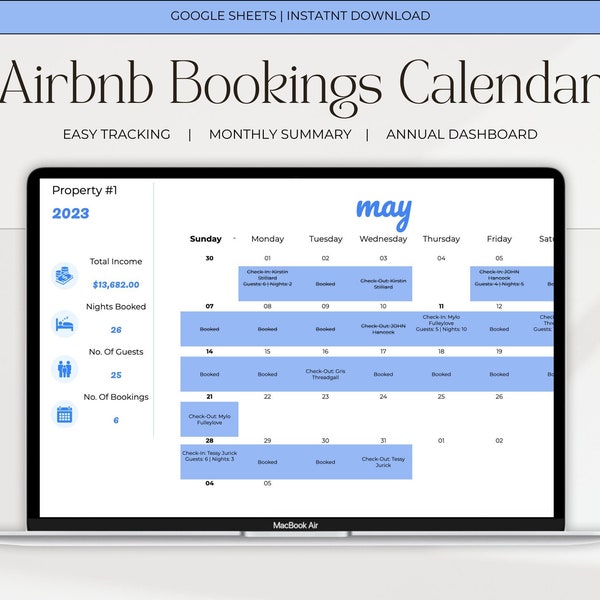Select the Booked cell under Tuesday 09
The height and width of the screenshot is (600, 600).
(x=325, y=329)
